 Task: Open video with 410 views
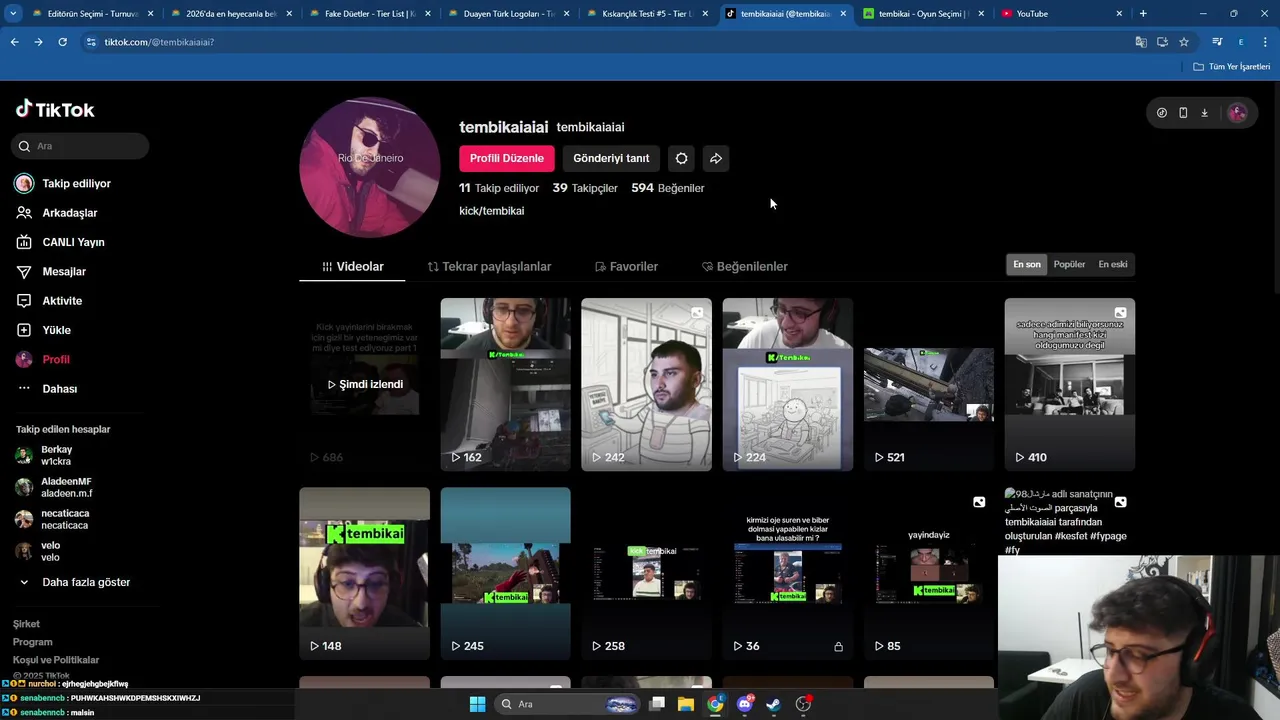click(x=1070, y=384)
